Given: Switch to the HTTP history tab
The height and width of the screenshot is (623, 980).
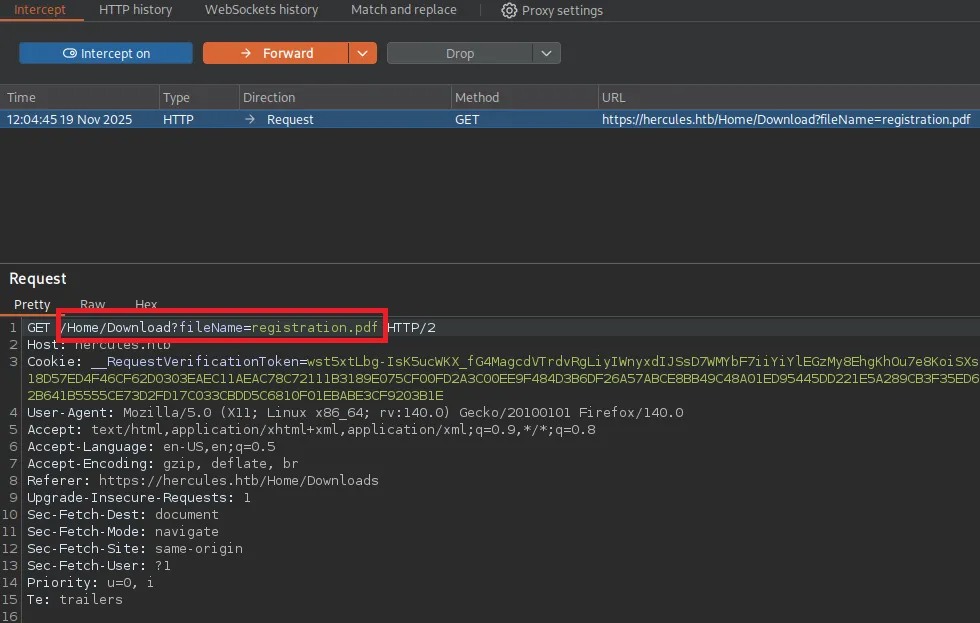Looking at the screenshot, I should (135, 10).
